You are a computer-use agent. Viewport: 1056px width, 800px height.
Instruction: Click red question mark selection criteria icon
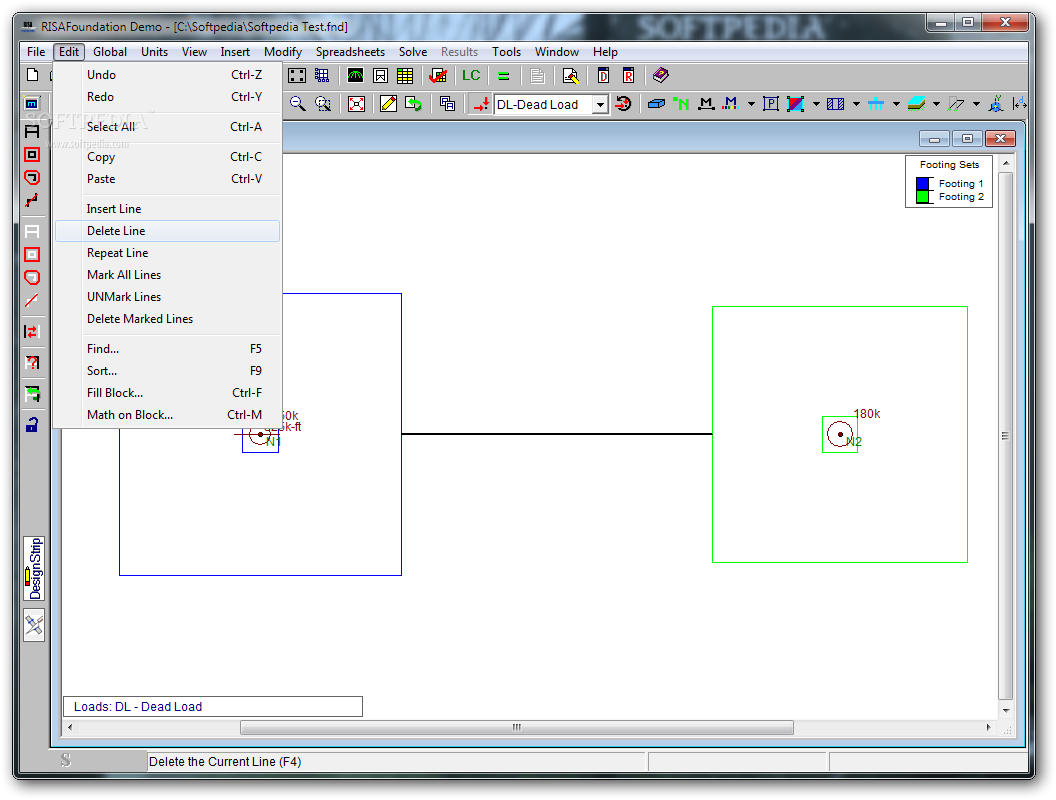(32, 362)
